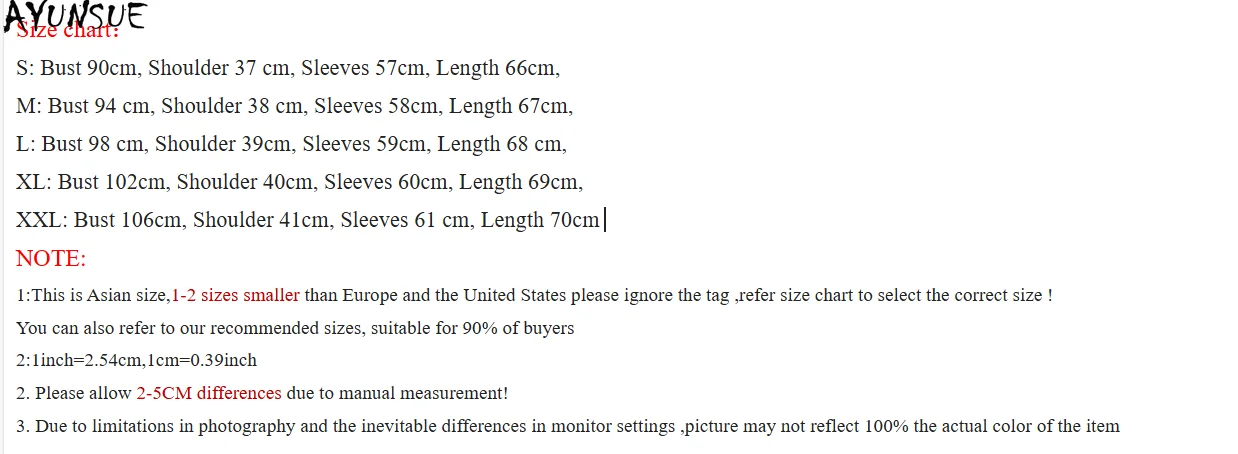This screenshot has width=1238, height=454.
Task: Click 'Bust 106cm' in the XXL row
Action: [128, 220]
